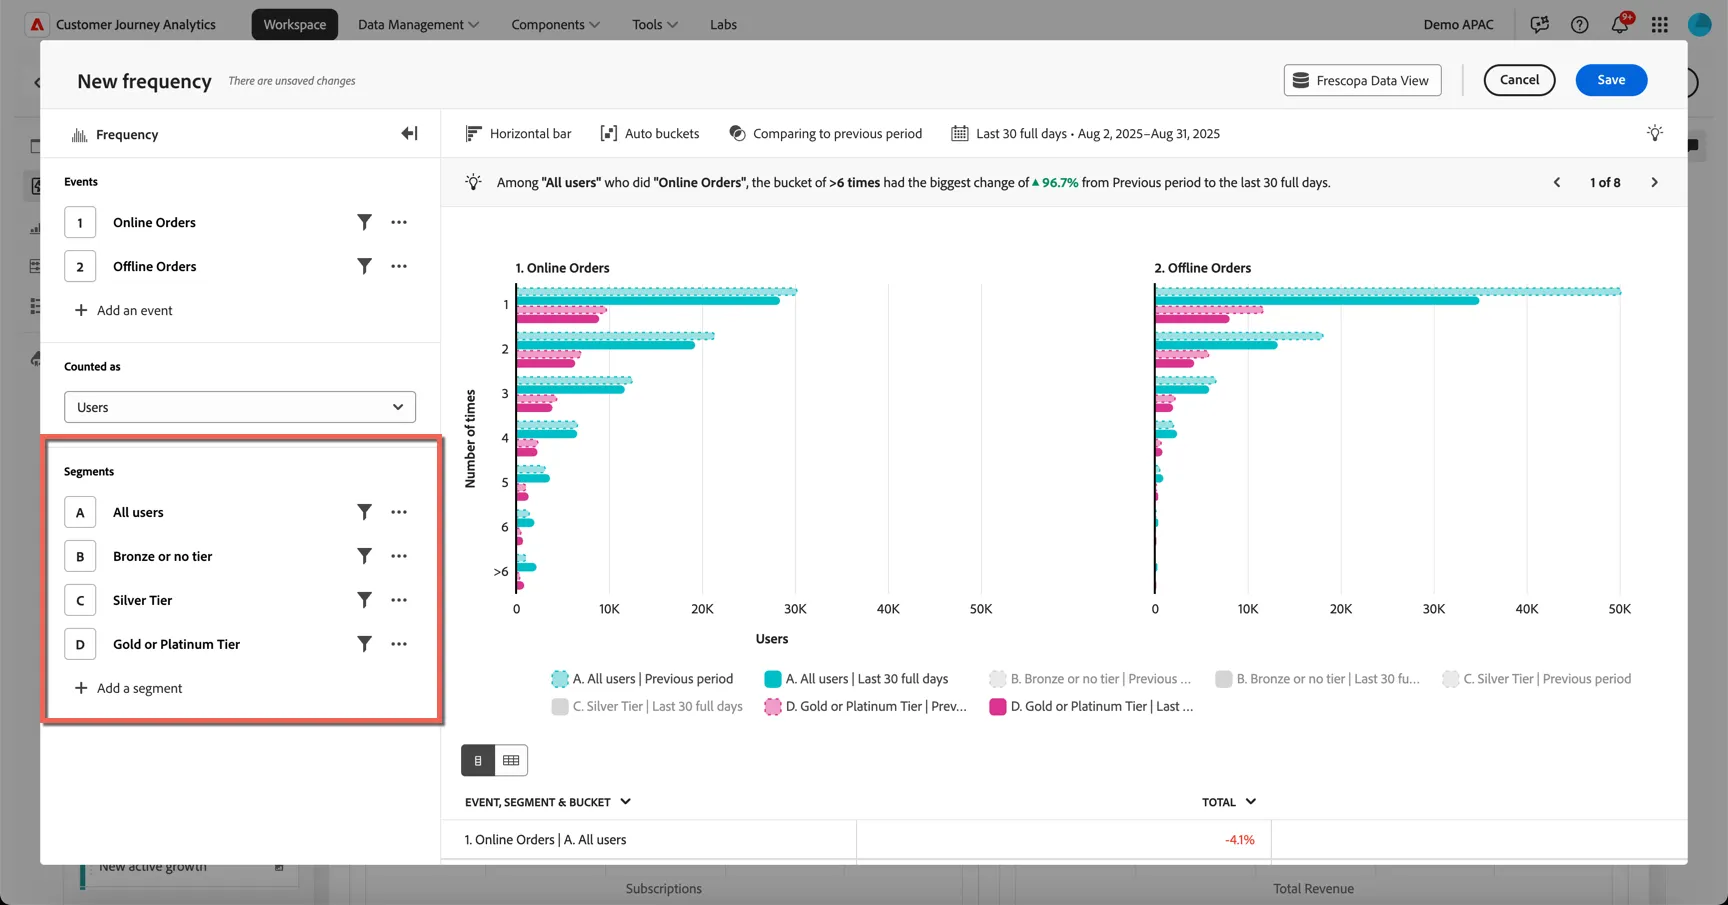
Task: Click filter icon for Silver Tier segment
Action: click(x=364, y=600)
